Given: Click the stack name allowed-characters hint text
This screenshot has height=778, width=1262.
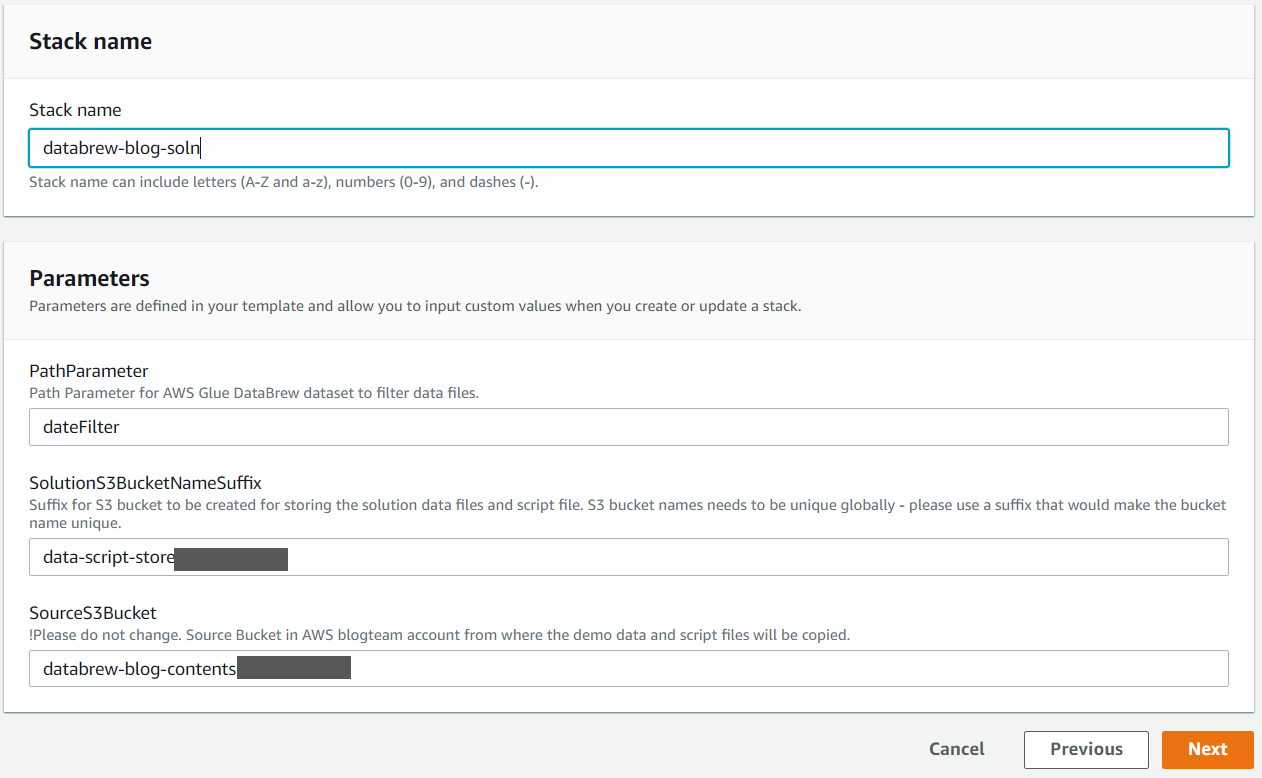Looking at the screenshot, I should [284, 182].
